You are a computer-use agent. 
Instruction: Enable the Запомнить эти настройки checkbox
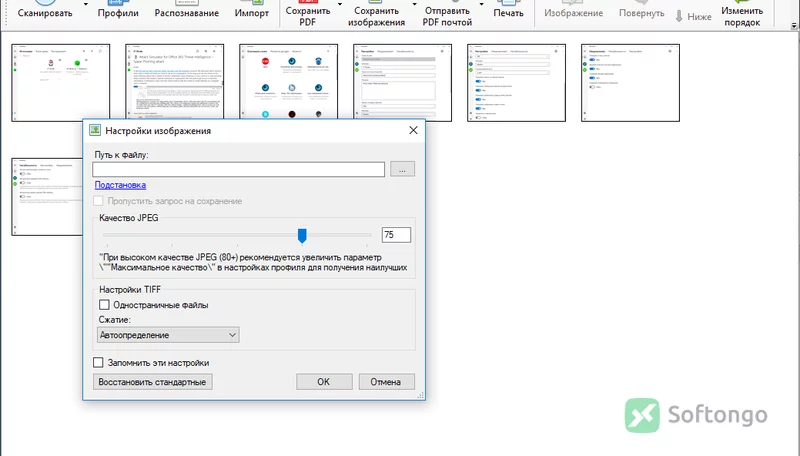98,363
